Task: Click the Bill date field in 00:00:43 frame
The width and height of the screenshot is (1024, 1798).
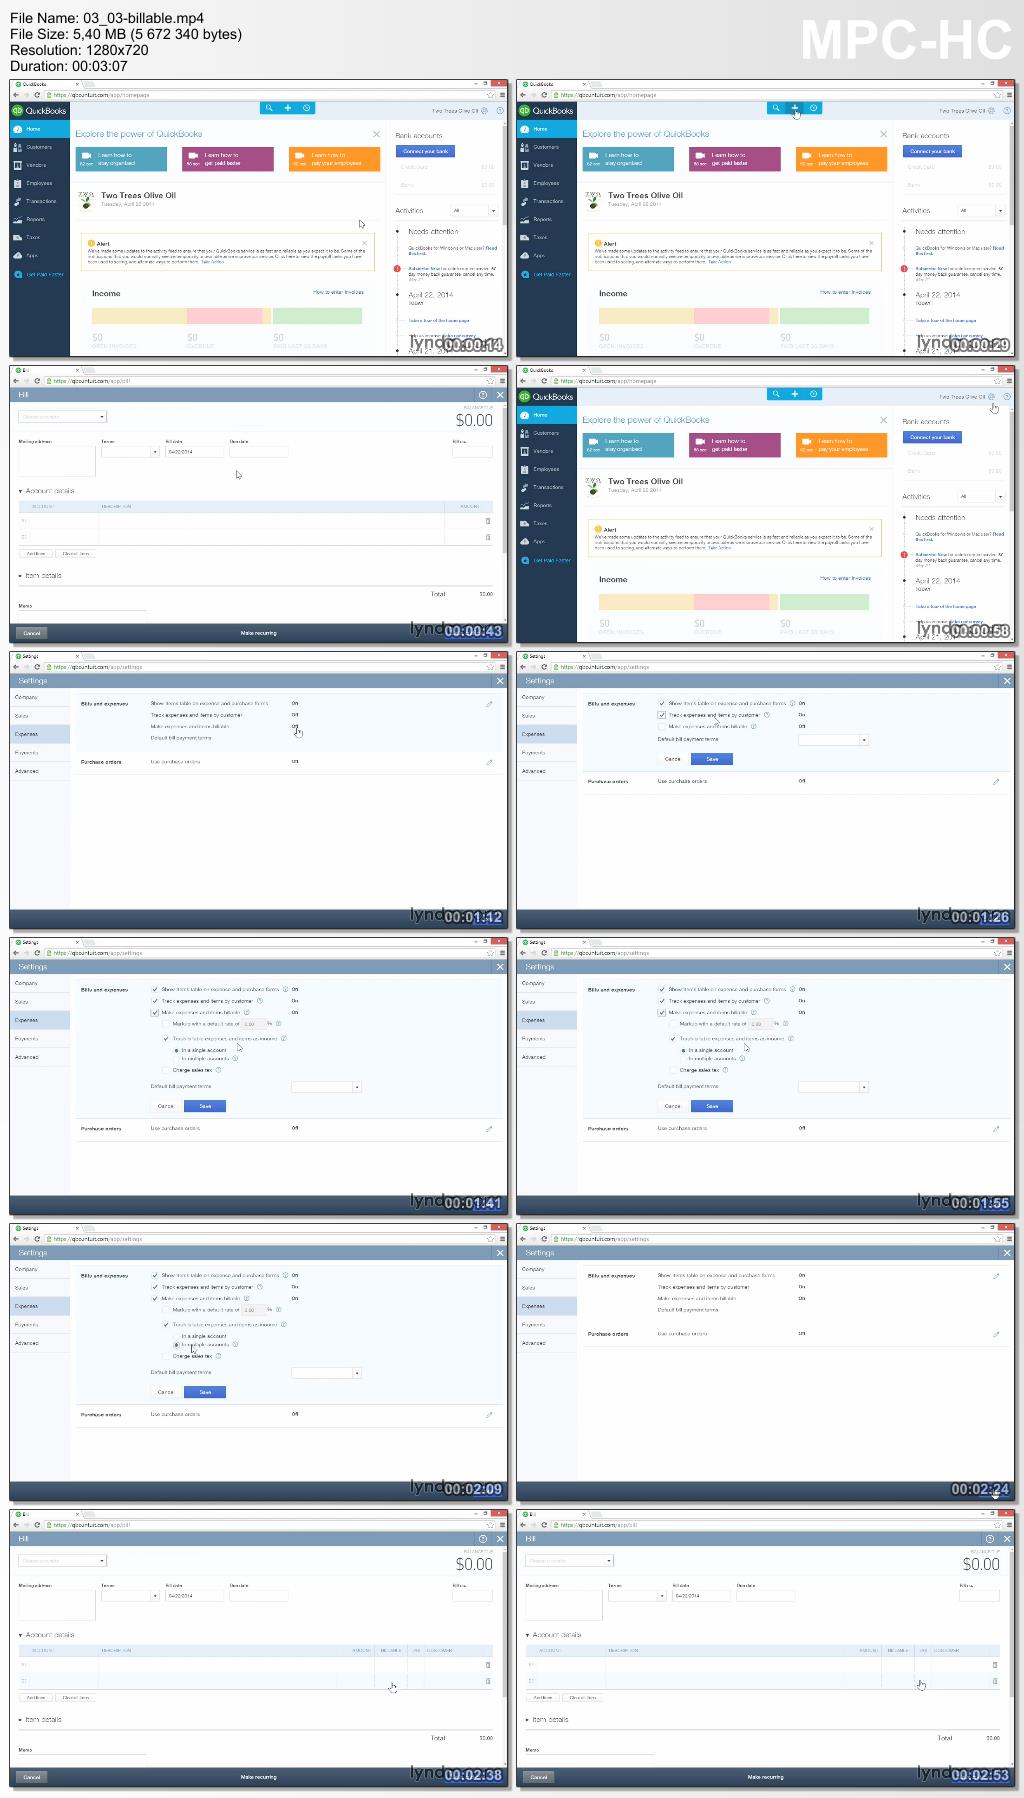Action: (193, 452)
